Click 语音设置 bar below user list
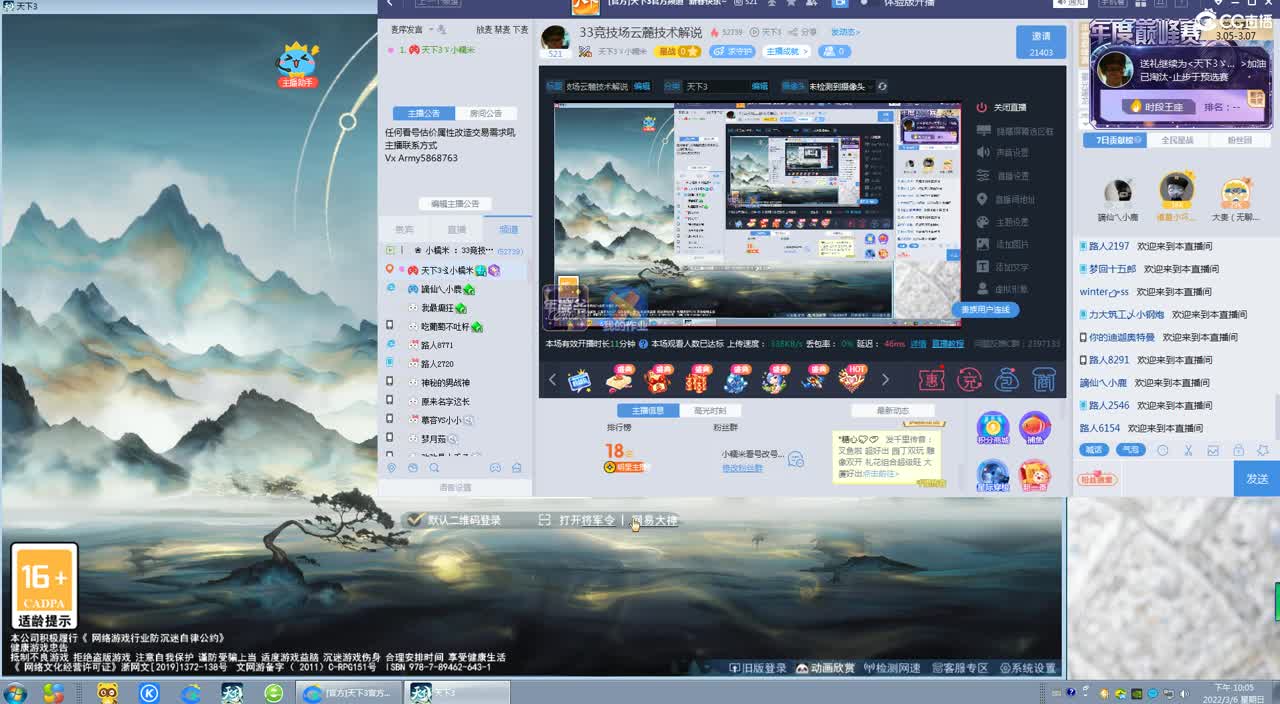The image size is (1280, 704). [x=455, y=487]
